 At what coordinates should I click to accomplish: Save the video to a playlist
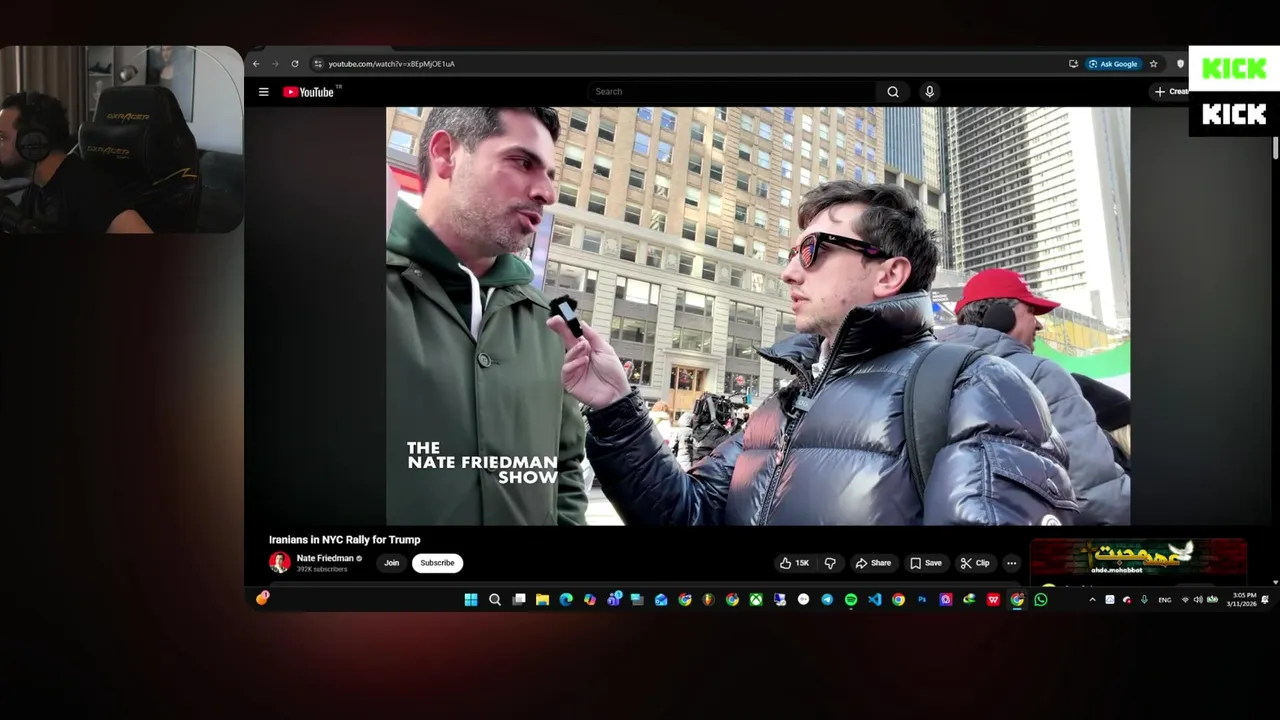point(926,563)
